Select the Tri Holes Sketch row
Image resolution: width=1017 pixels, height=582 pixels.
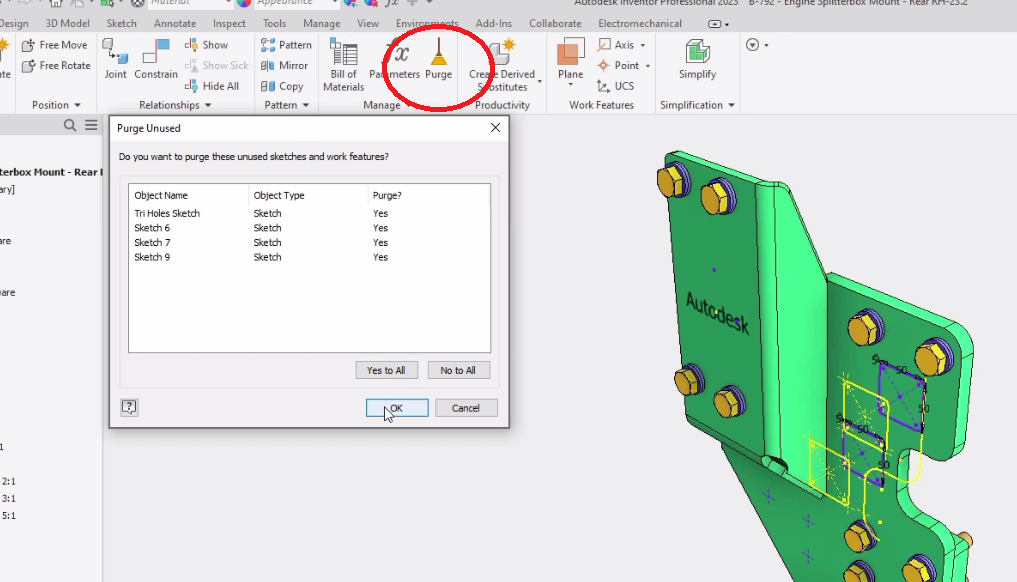pos(309,213)
